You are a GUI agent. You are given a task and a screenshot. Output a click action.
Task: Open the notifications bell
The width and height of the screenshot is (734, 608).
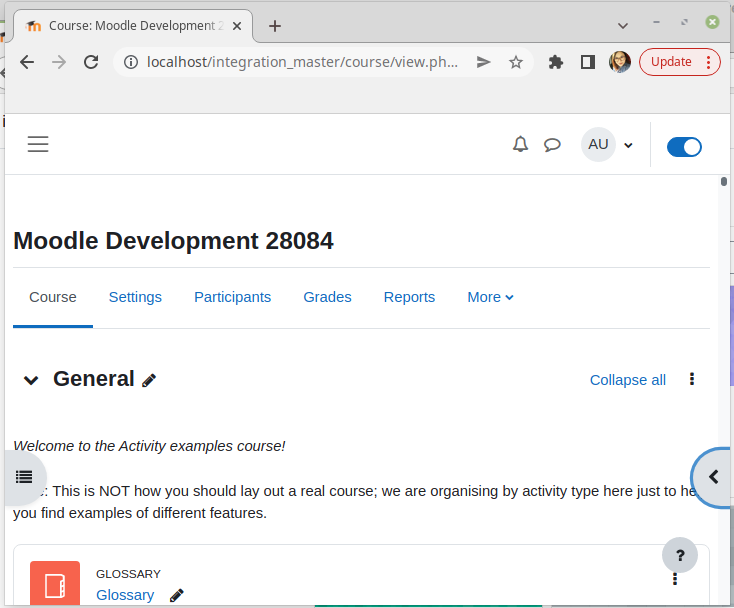point(520,145)
